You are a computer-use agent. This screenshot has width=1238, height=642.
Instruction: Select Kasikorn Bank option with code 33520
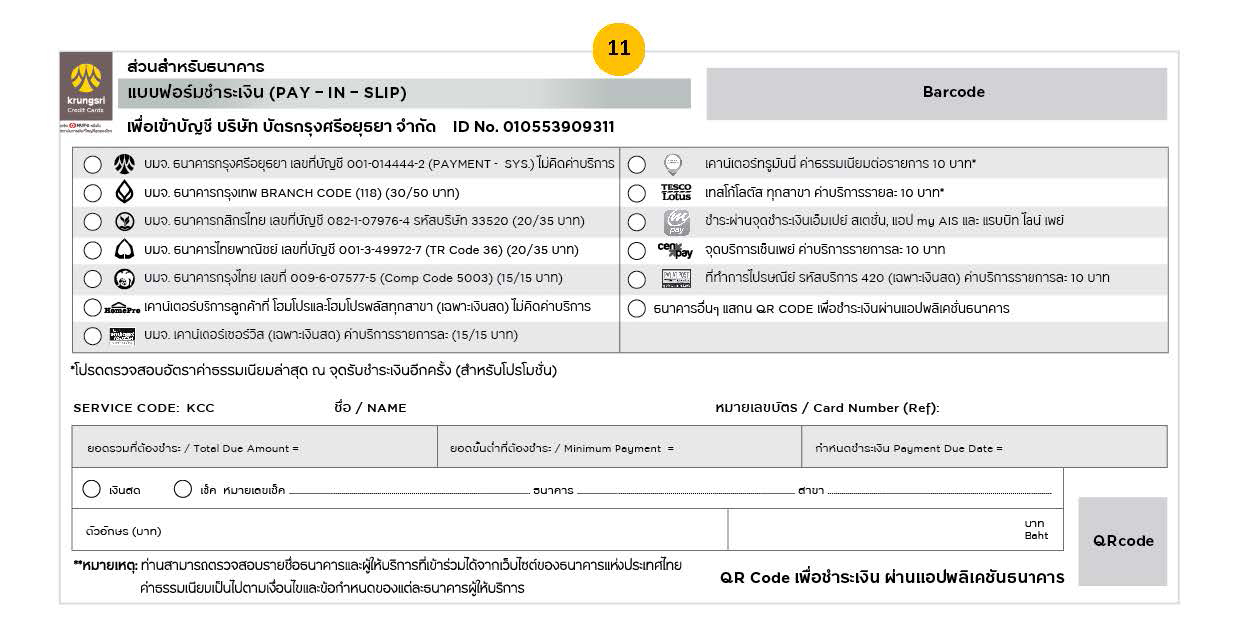(x=92, y=221)
